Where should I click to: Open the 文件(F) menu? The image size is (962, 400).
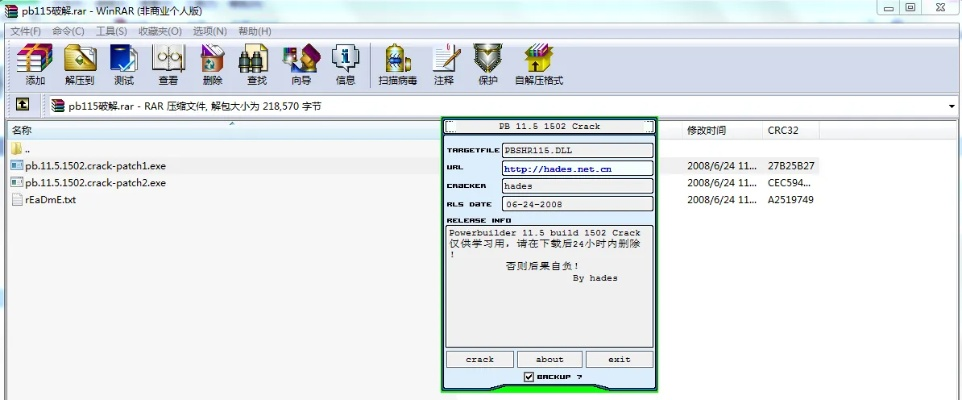25,31
